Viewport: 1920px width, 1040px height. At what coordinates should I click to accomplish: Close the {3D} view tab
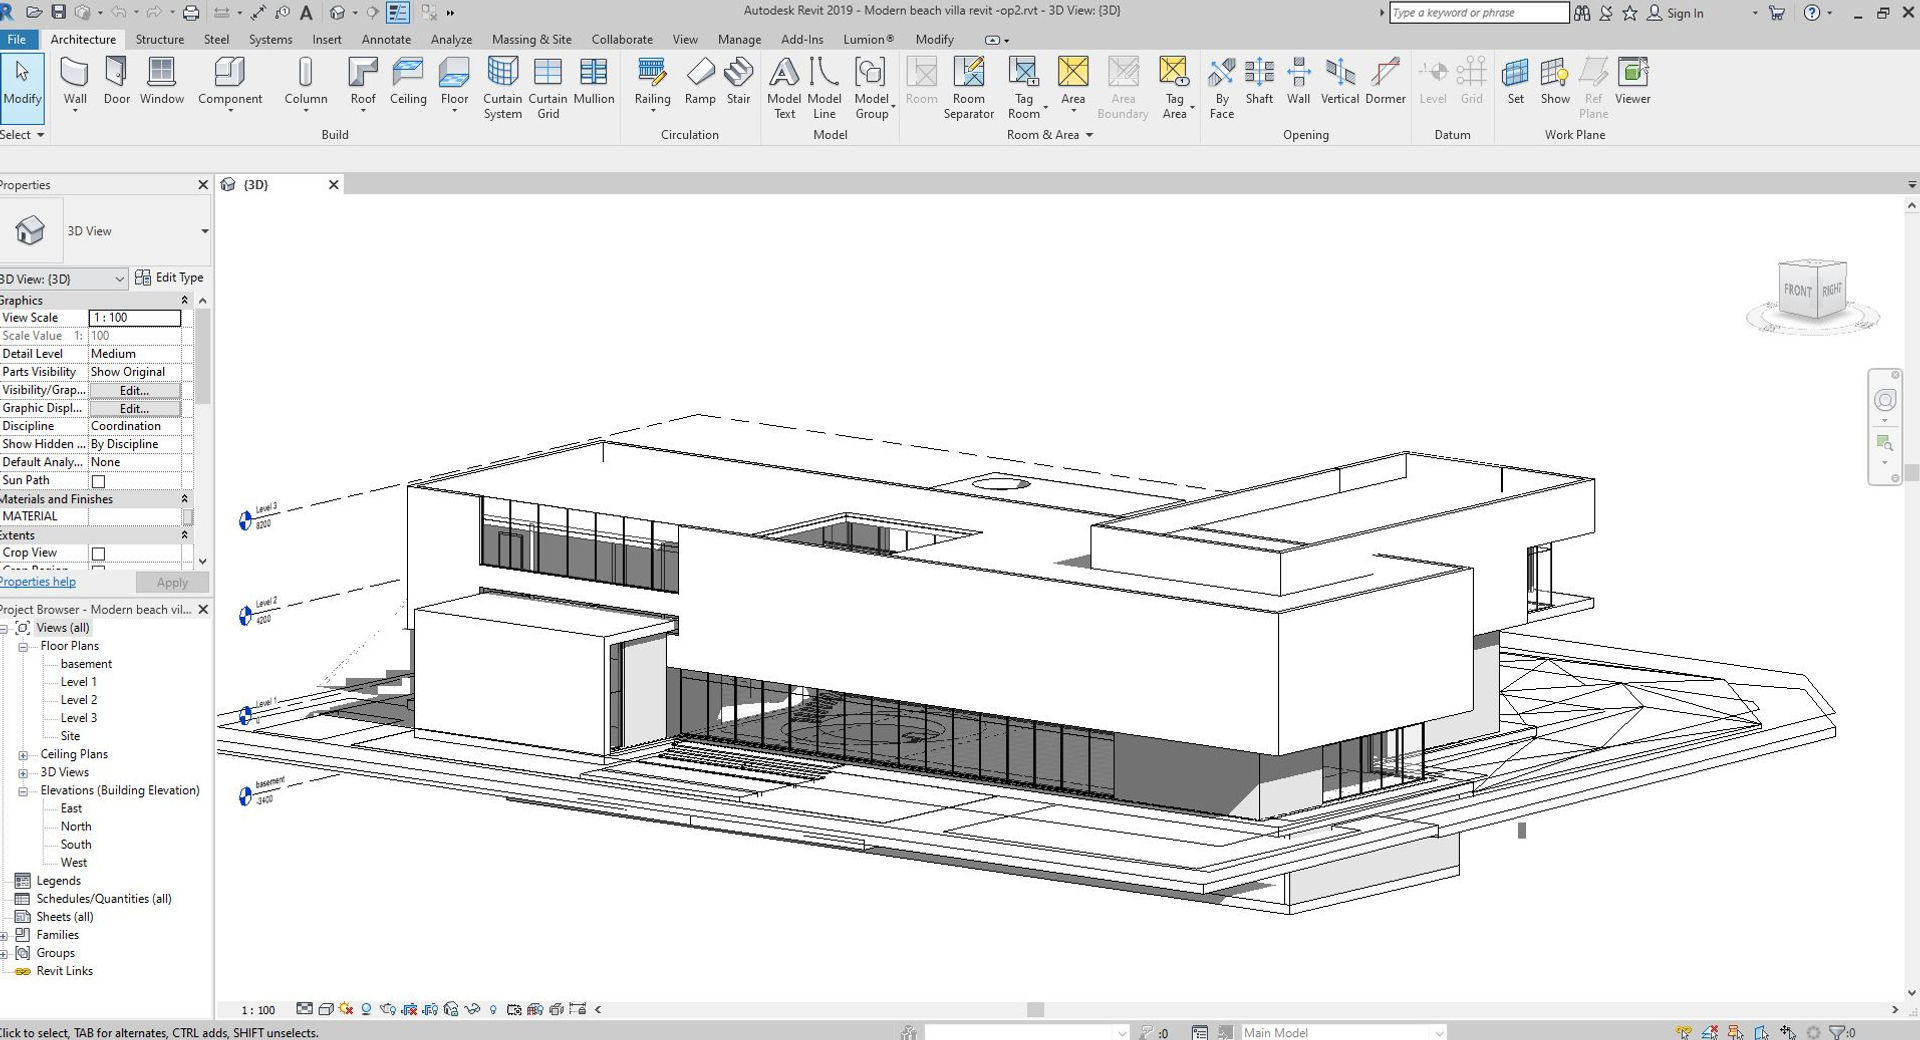(334, 185)
